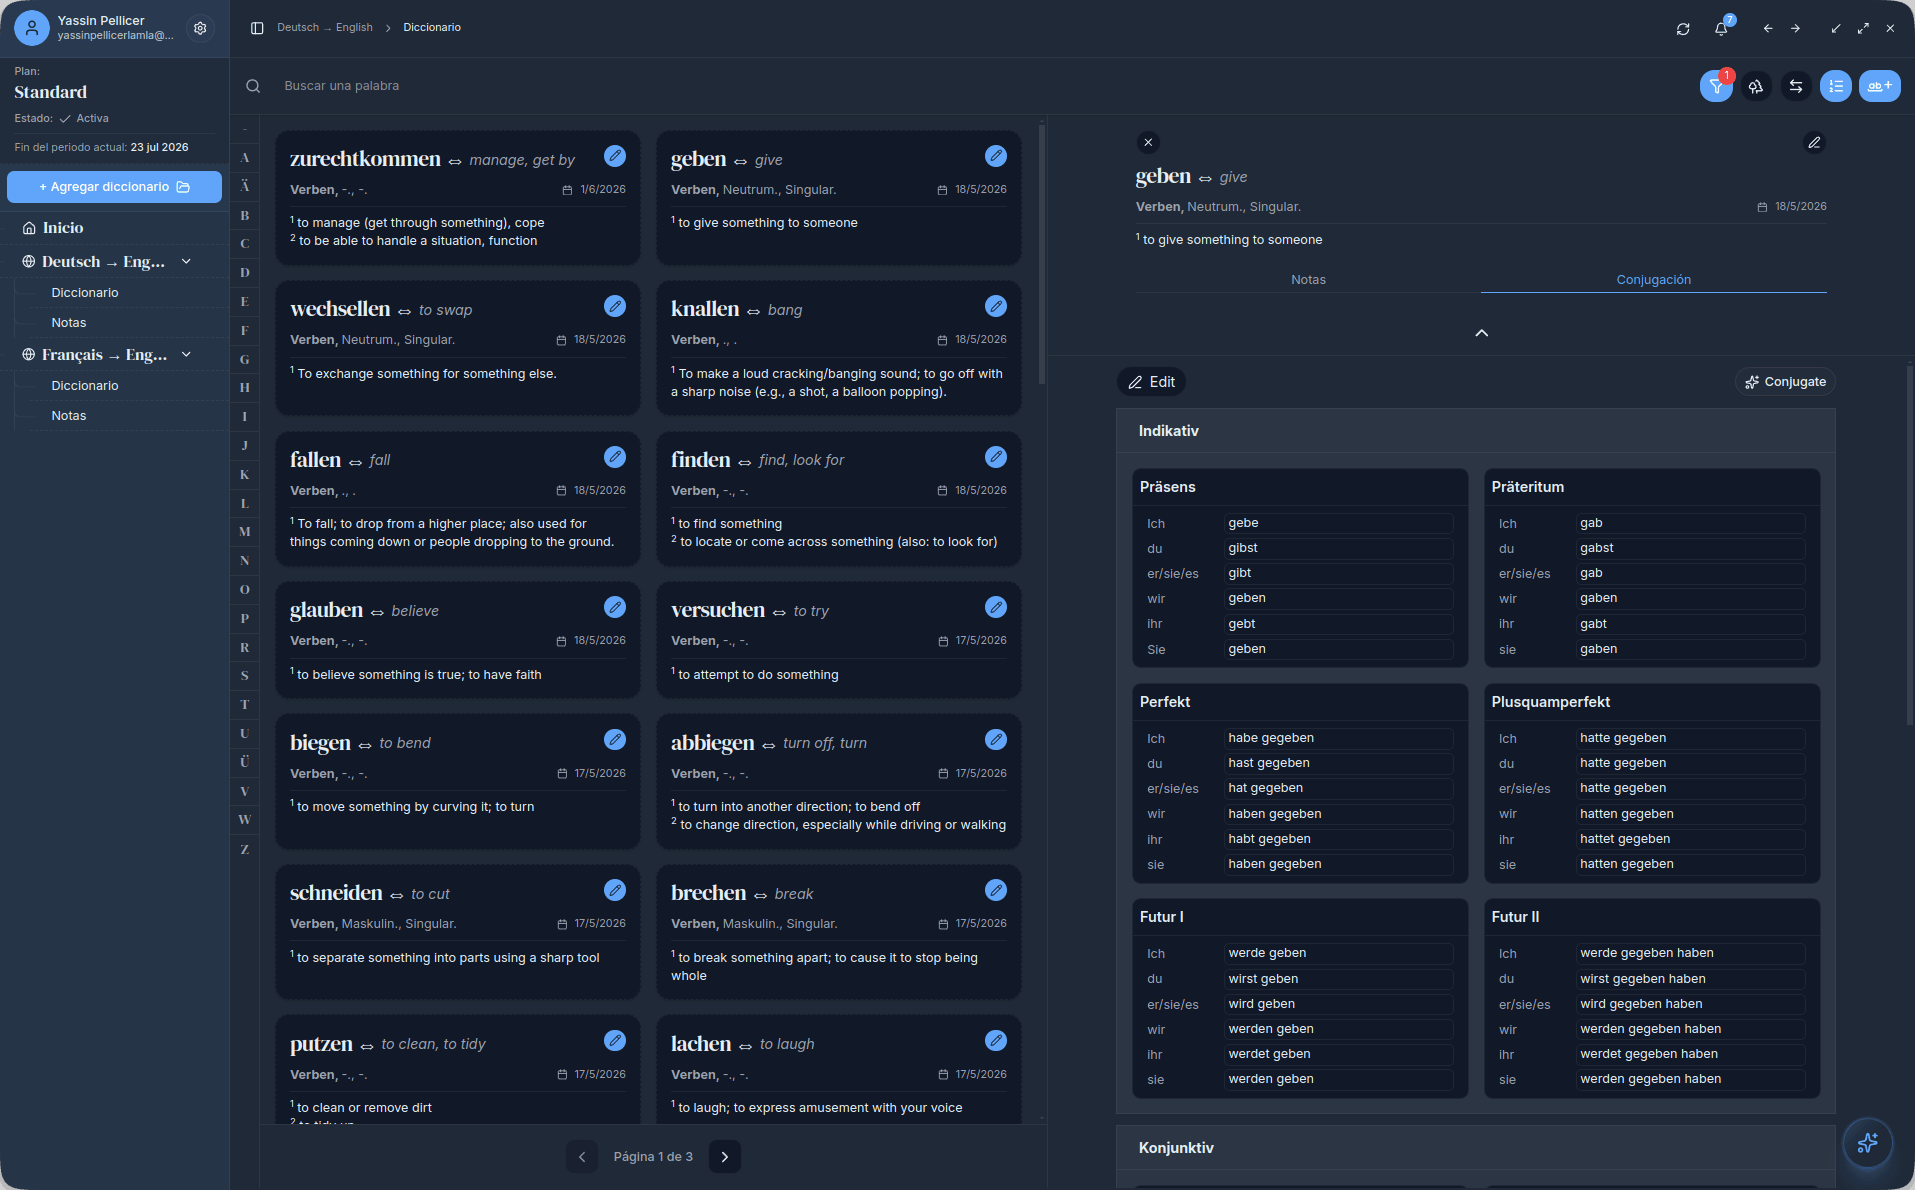The image size is (1915, 1190).
Task: Click the AI brain icon in toolbar
Action: pos(1756,86)
